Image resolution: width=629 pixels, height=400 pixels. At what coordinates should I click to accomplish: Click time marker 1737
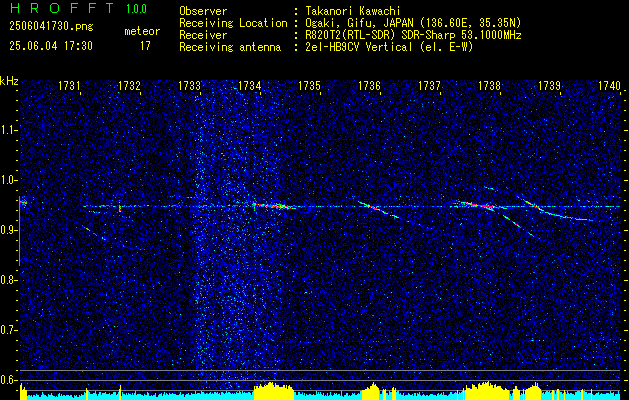429,85
